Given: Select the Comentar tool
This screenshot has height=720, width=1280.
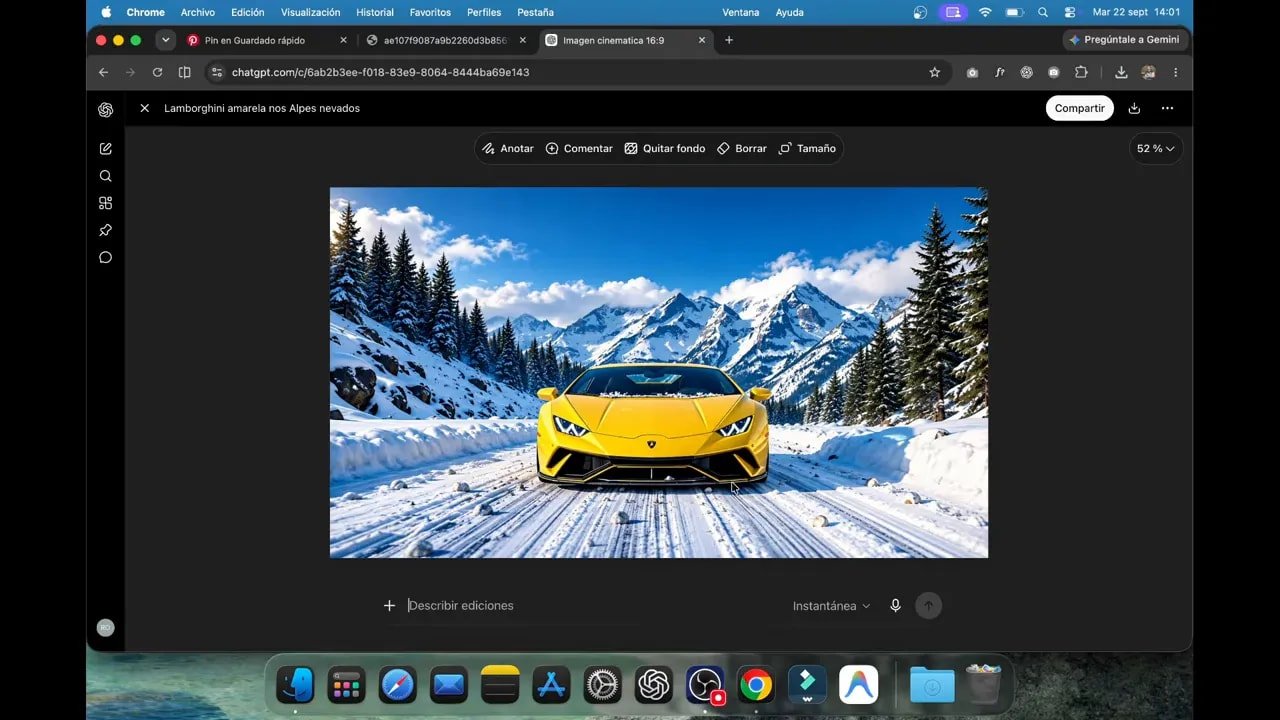Looking at the screenshot, I should coord(579,148).
